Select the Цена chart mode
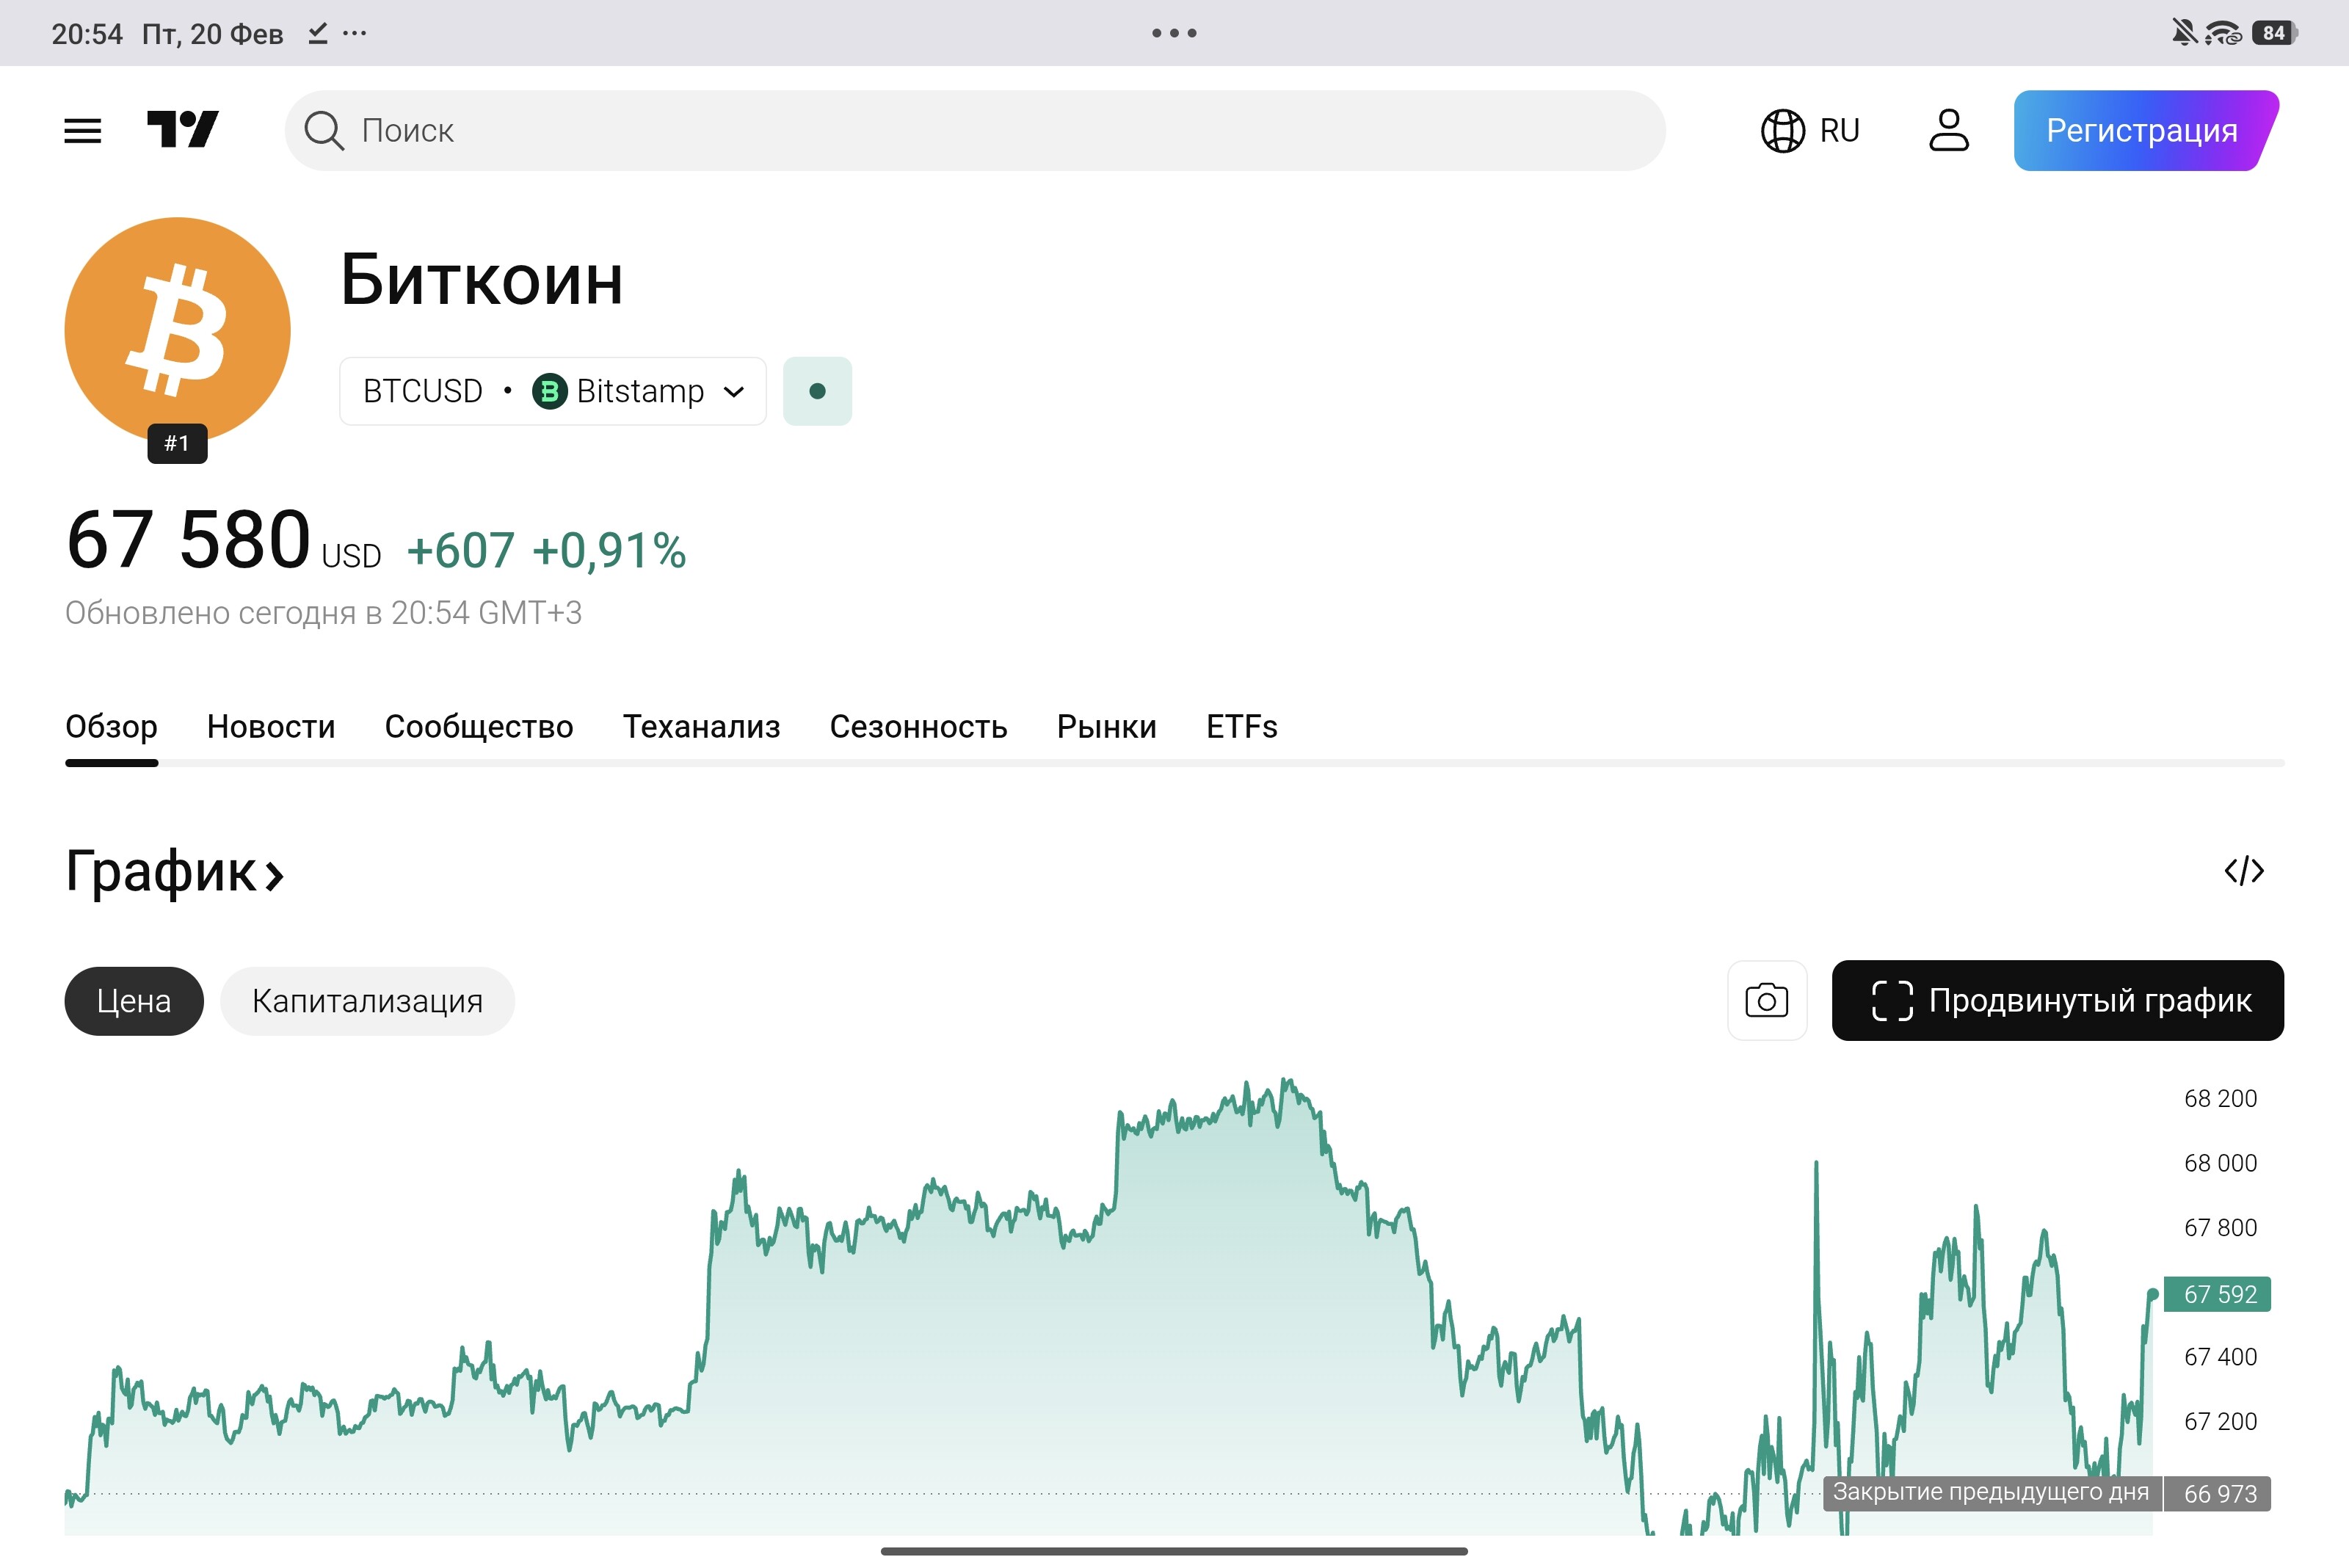 point(134,1001)
